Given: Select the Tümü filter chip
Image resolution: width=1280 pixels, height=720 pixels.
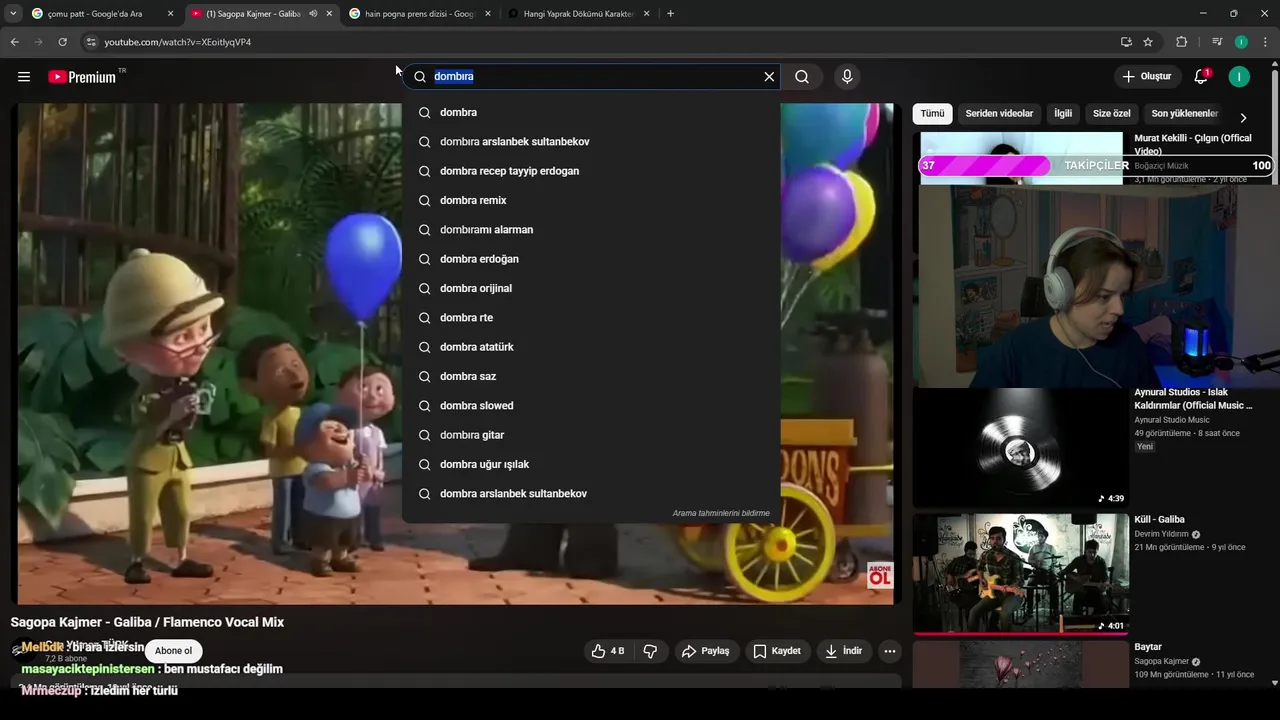Looking at the screenshot, I should [x=932, y=114].
